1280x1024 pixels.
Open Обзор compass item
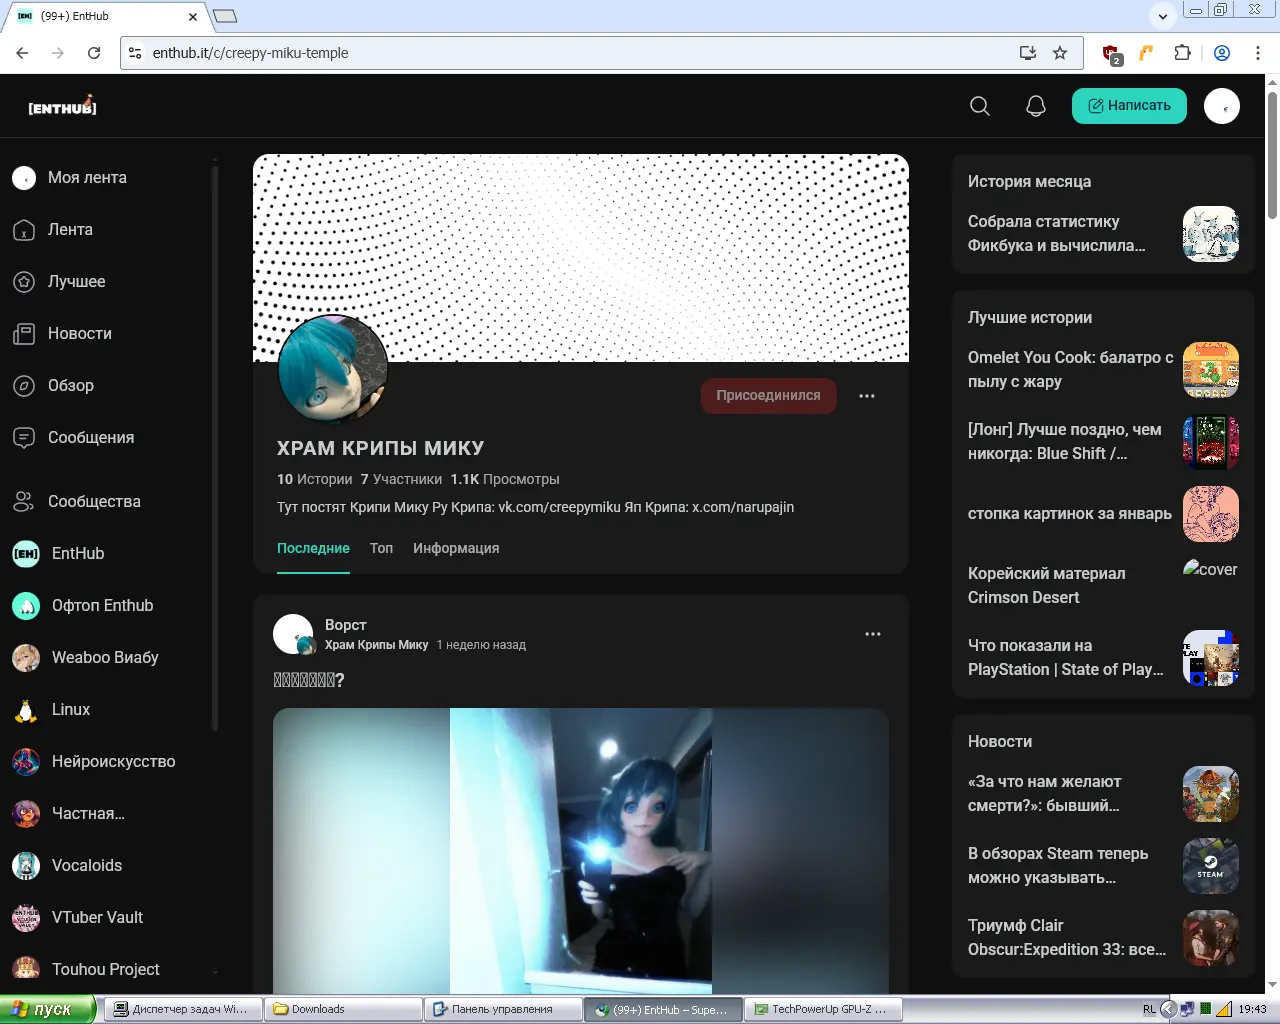[70, 386]
